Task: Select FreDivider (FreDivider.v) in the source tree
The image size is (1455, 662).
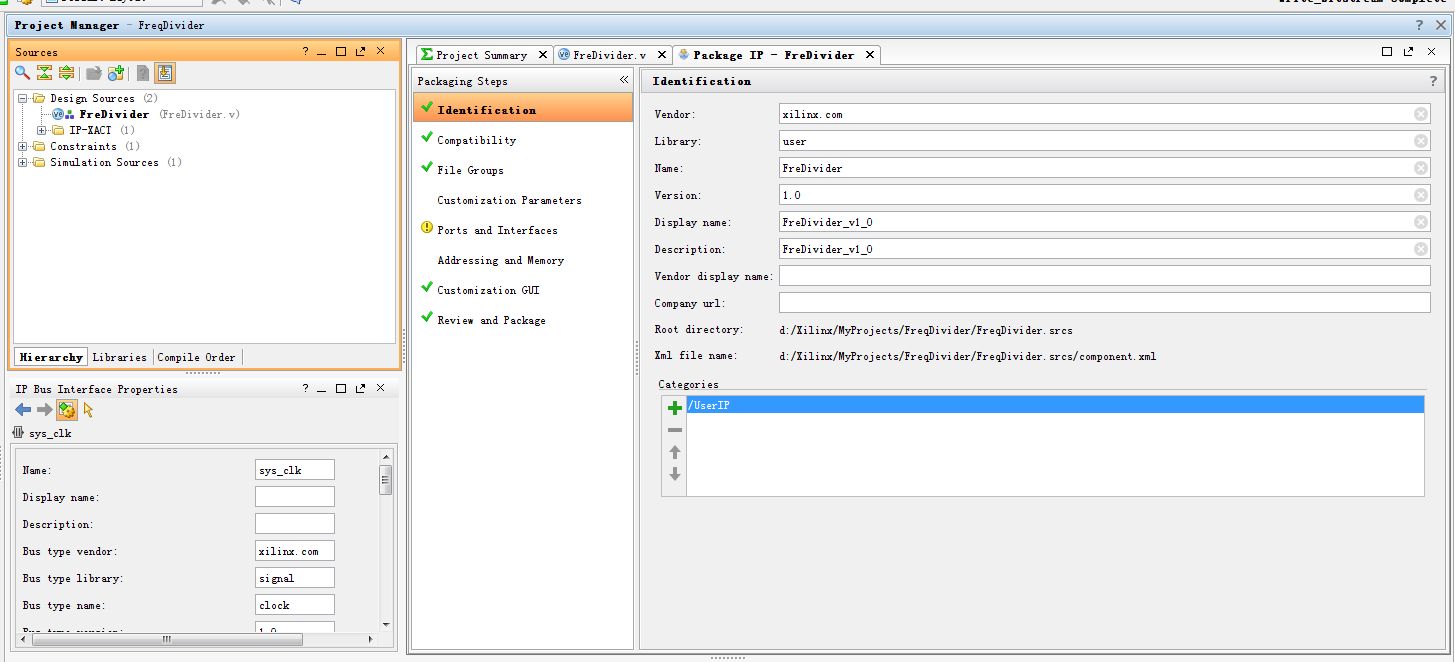Action: click(x=146, y=114)
